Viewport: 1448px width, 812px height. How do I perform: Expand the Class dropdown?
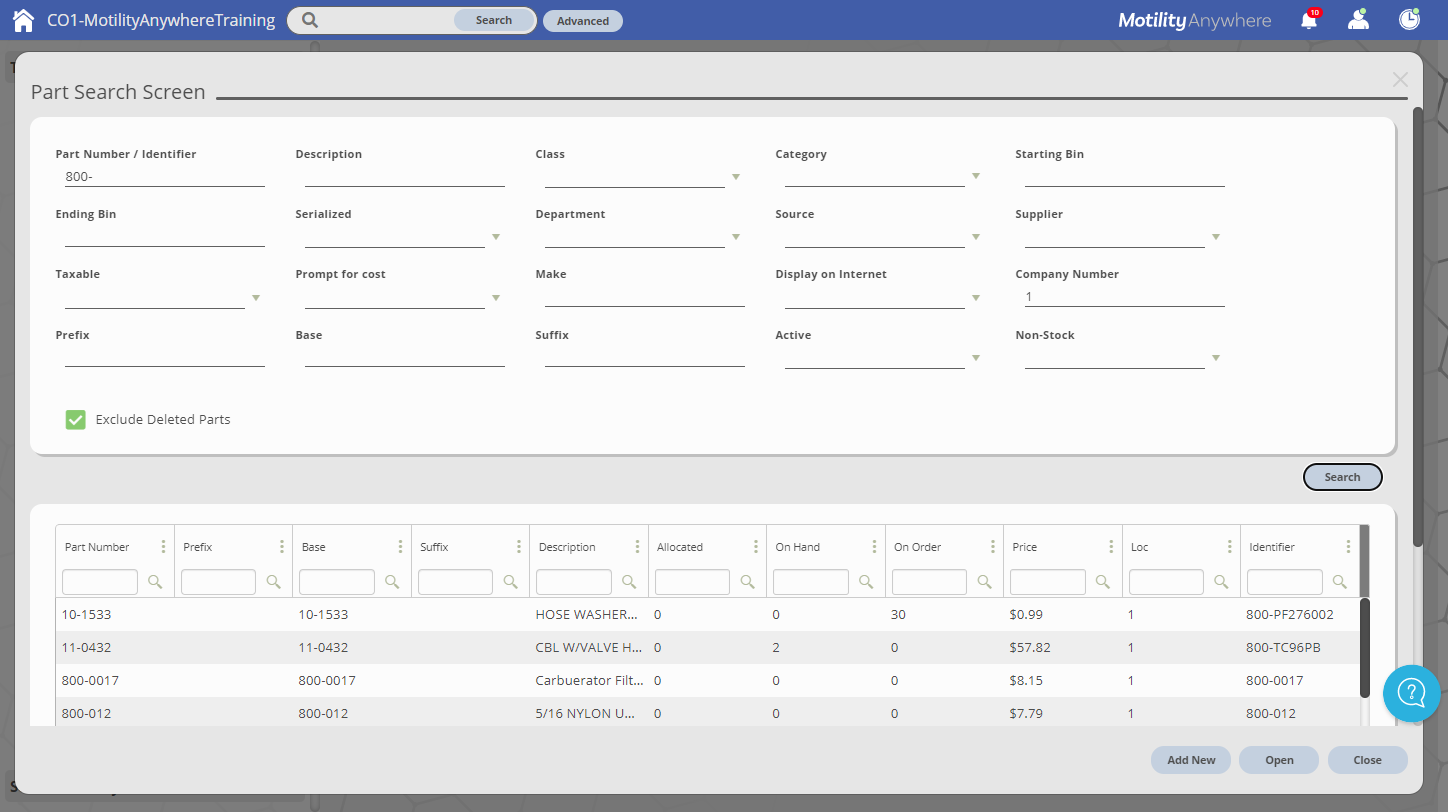click(735, 177)
